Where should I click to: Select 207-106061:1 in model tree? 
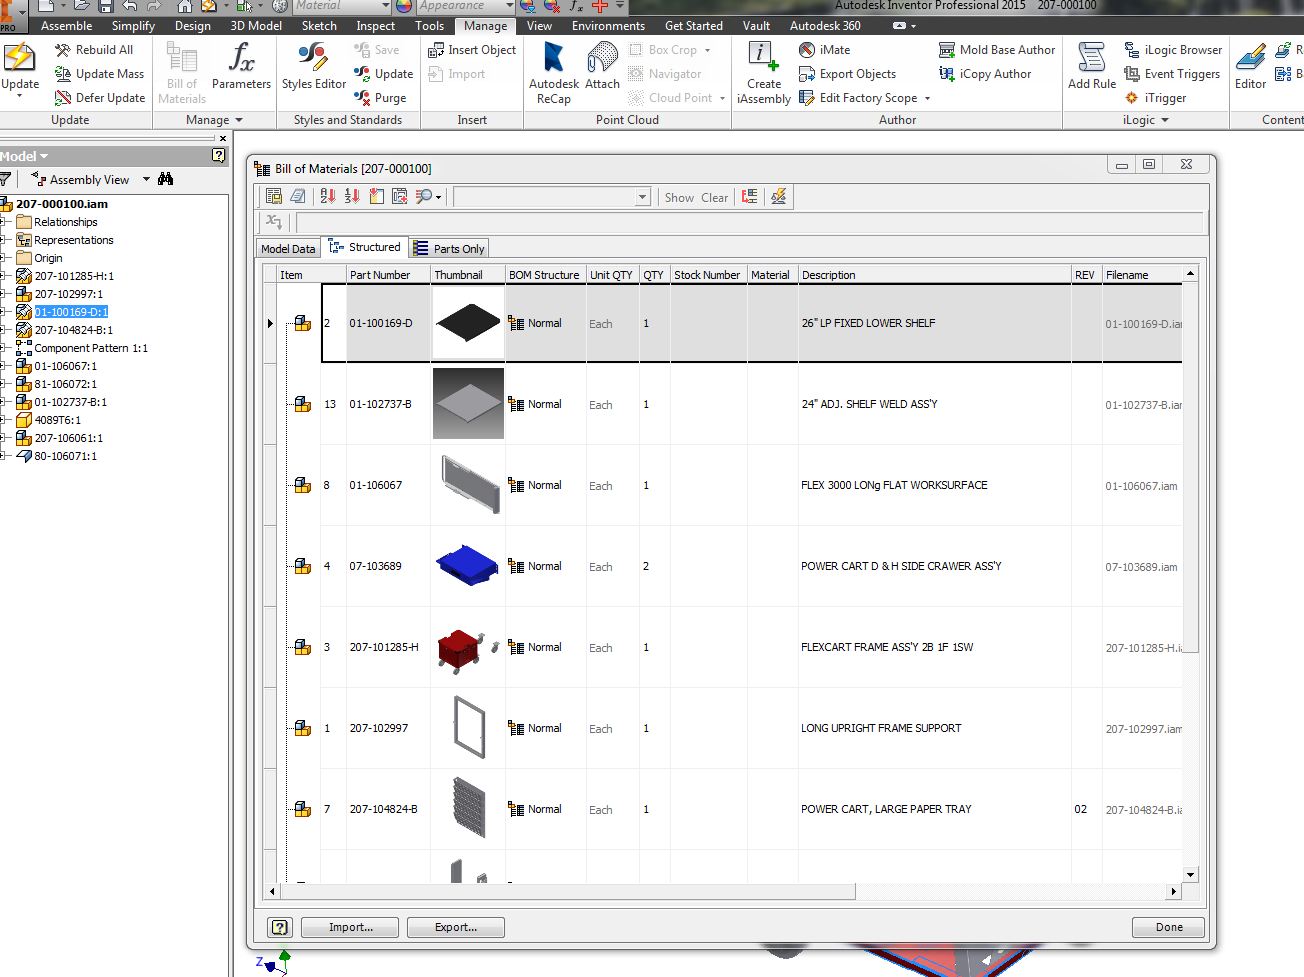68,438
